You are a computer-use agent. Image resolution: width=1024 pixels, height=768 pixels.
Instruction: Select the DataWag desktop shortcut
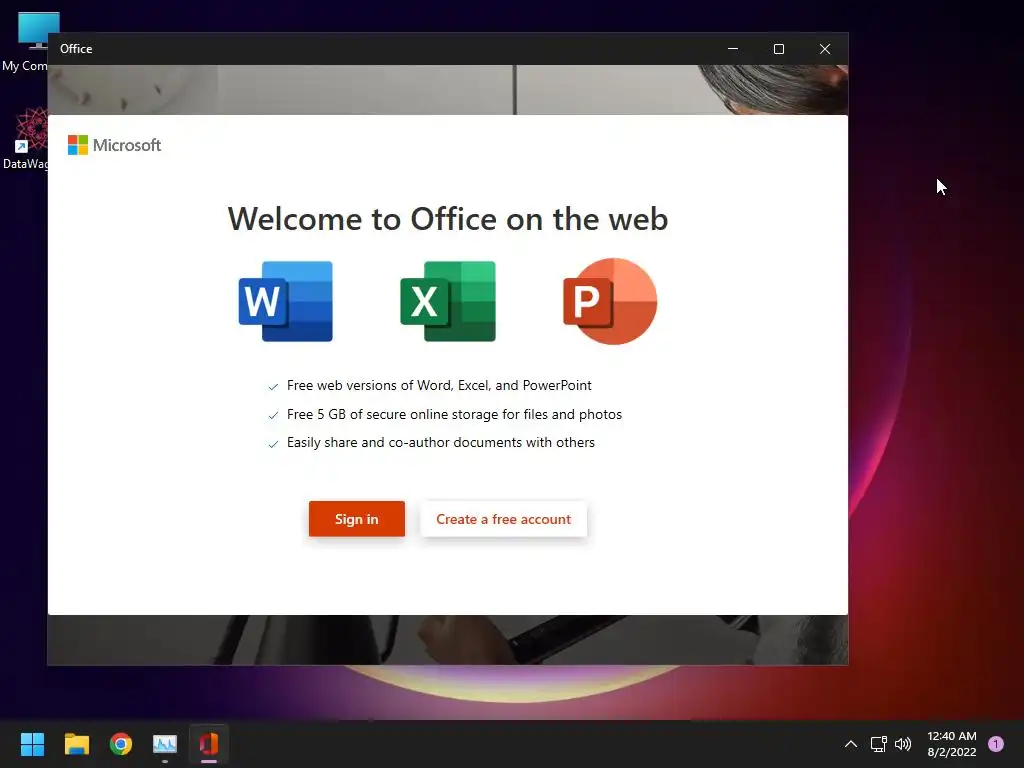coord(25,138)
